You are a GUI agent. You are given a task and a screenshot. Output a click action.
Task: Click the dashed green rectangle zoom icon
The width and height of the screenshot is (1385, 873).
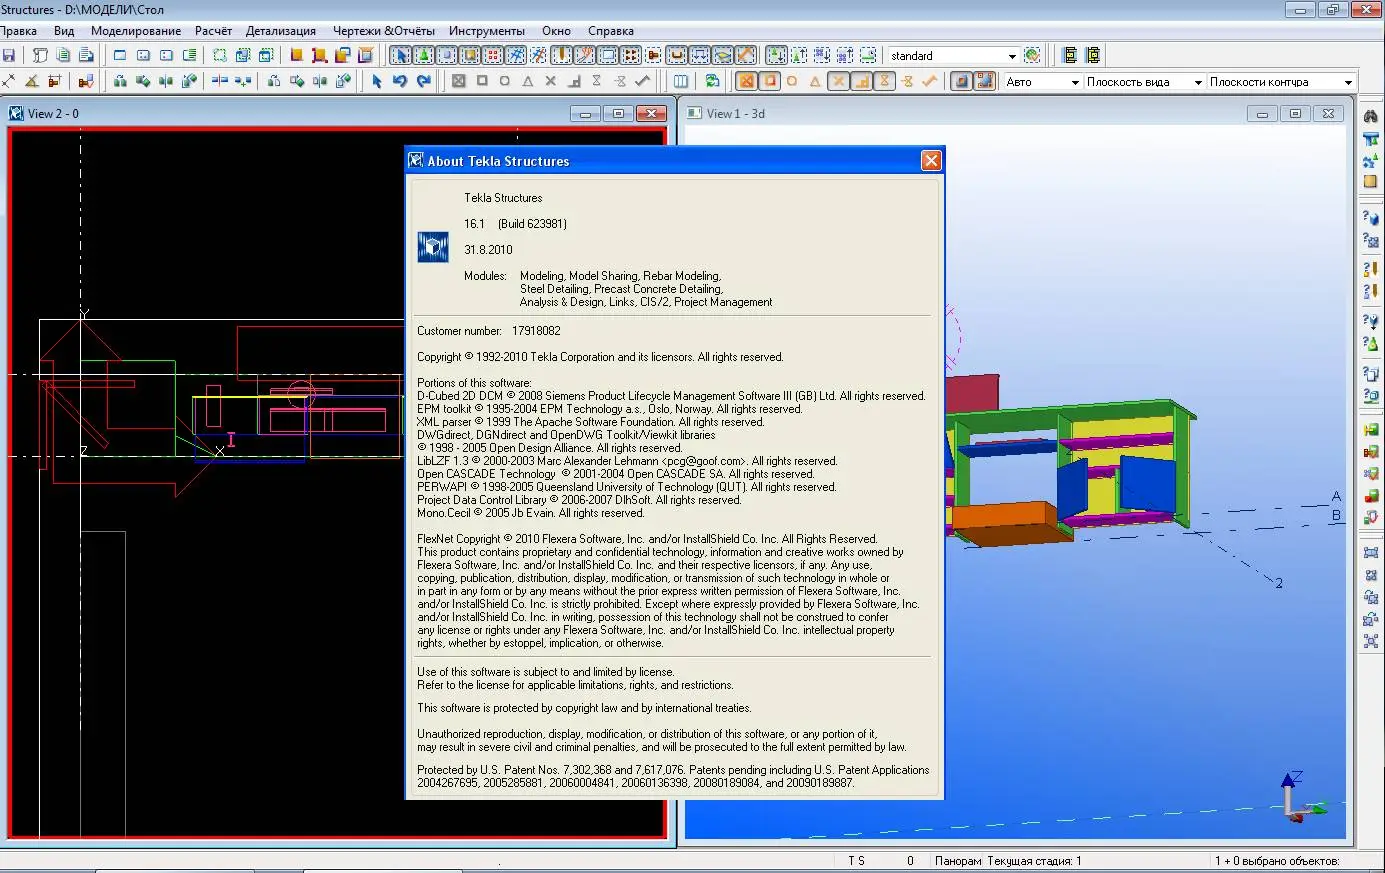click(219, 55)
